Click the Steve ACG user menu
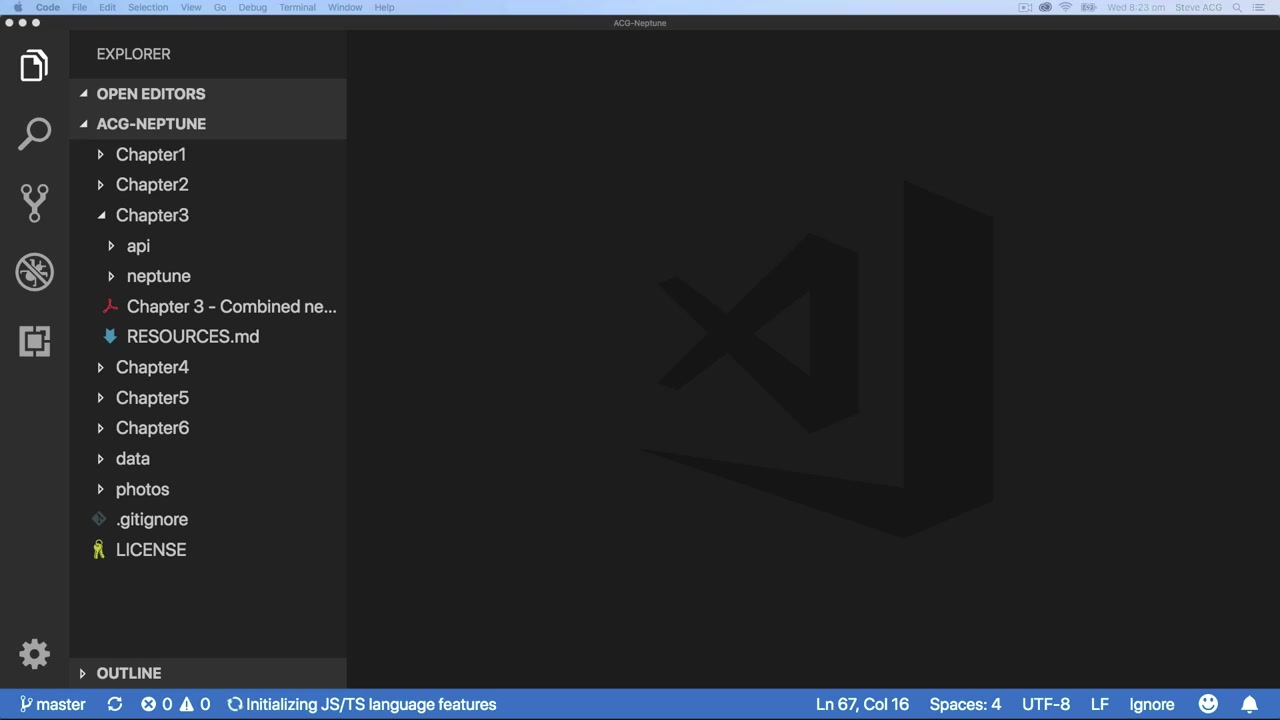The image size is (1280, 720). click(1198, 7)
